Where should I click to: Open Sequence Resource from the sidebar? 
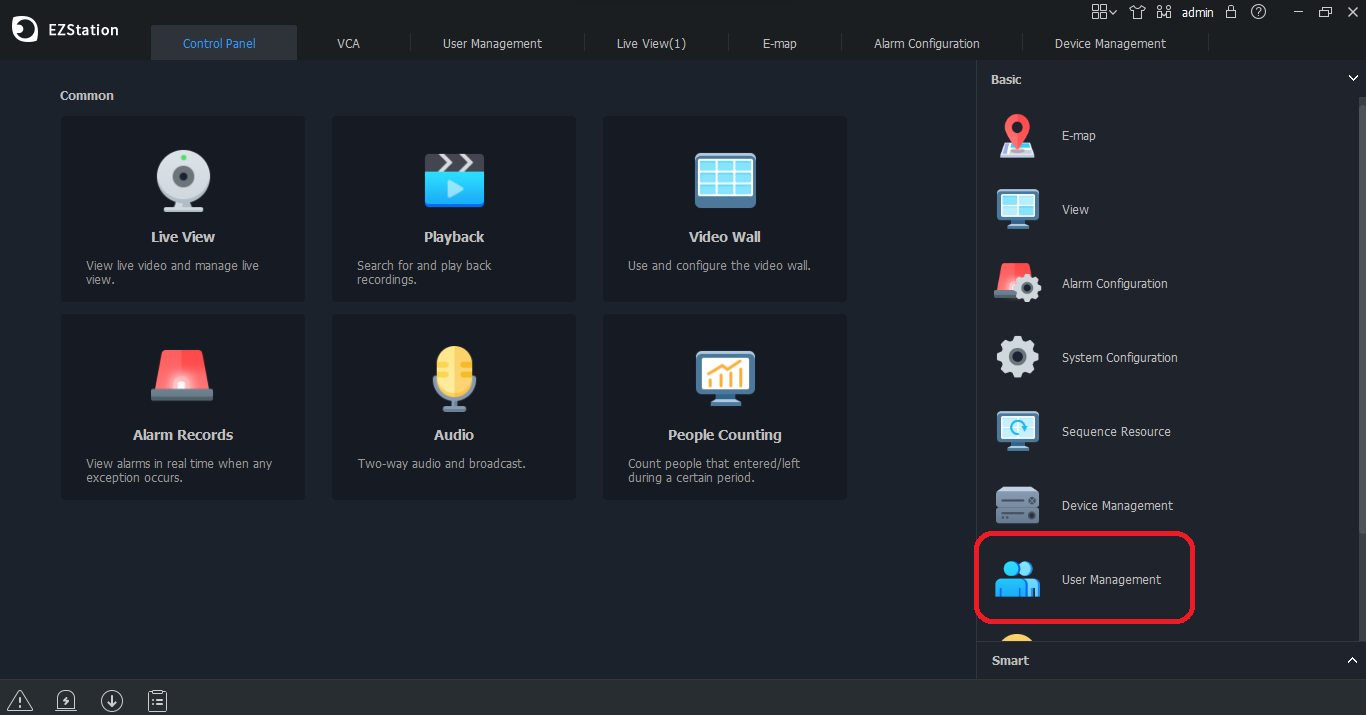click(x=1115, y=431)
